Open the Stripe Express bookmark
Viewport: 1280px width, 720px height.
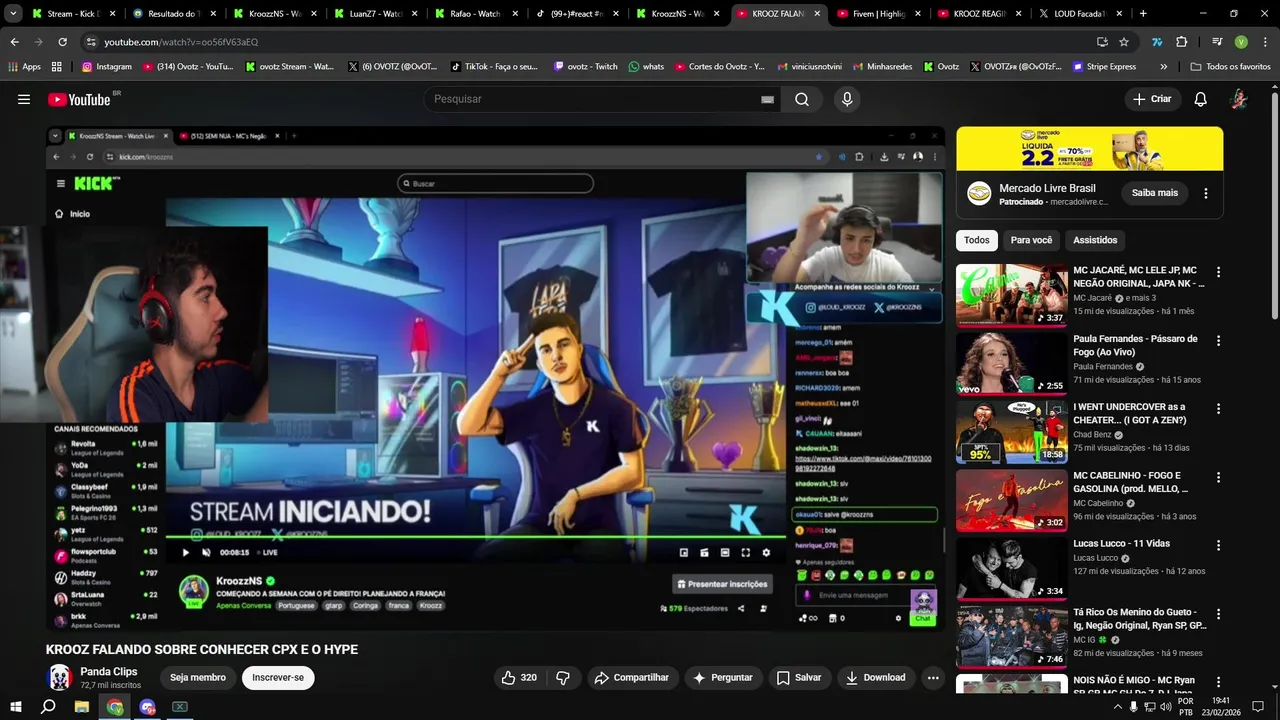1104,66
